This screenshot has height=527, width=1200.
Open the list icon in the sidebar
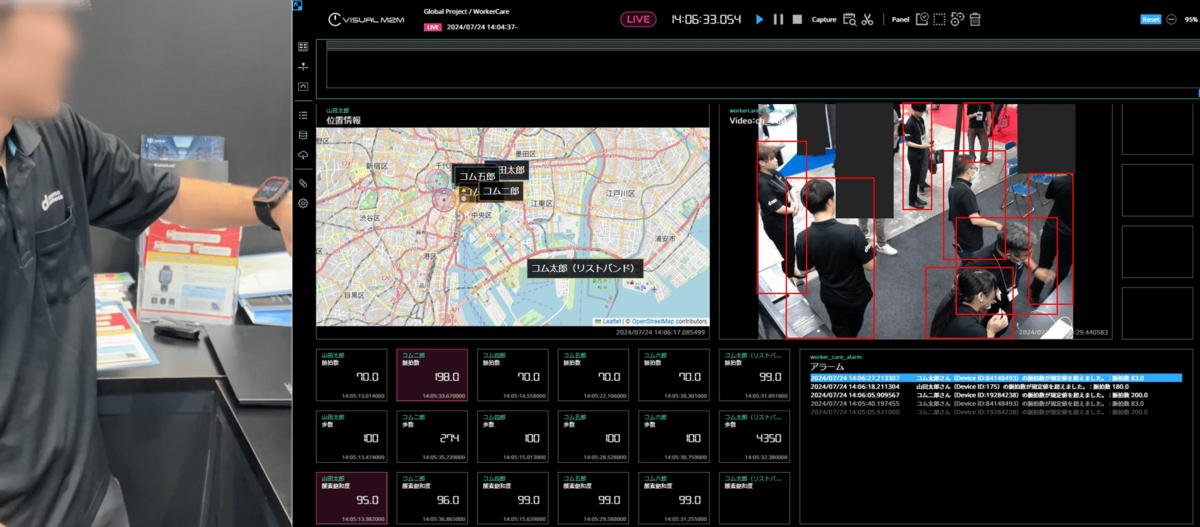click(303, 115)
